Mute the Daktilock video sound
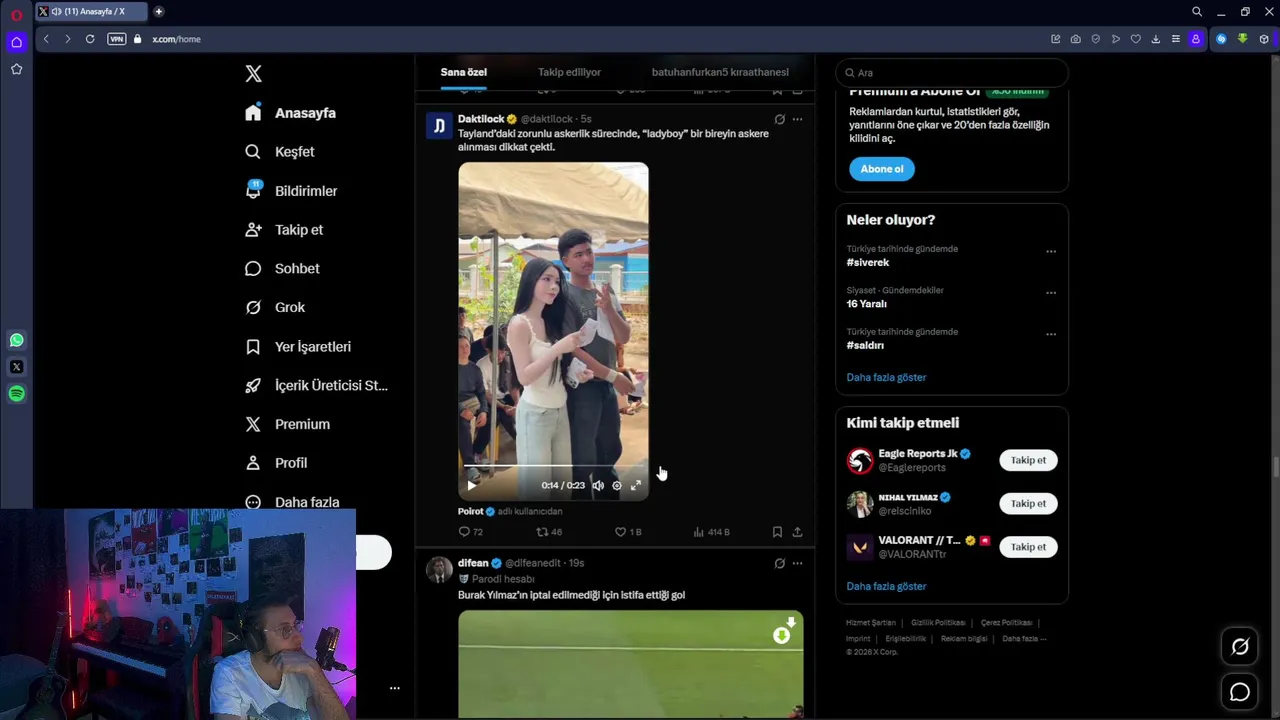 coord(598,485)
